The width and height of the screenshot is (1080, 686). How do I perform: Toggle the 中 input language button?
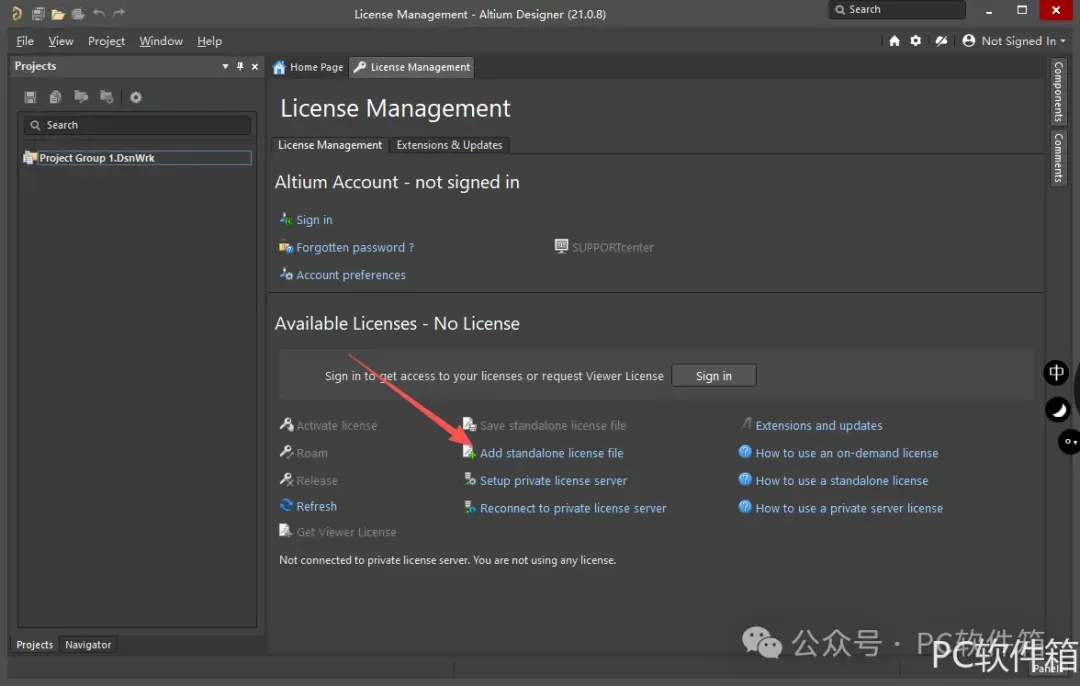coord(1057,373)
